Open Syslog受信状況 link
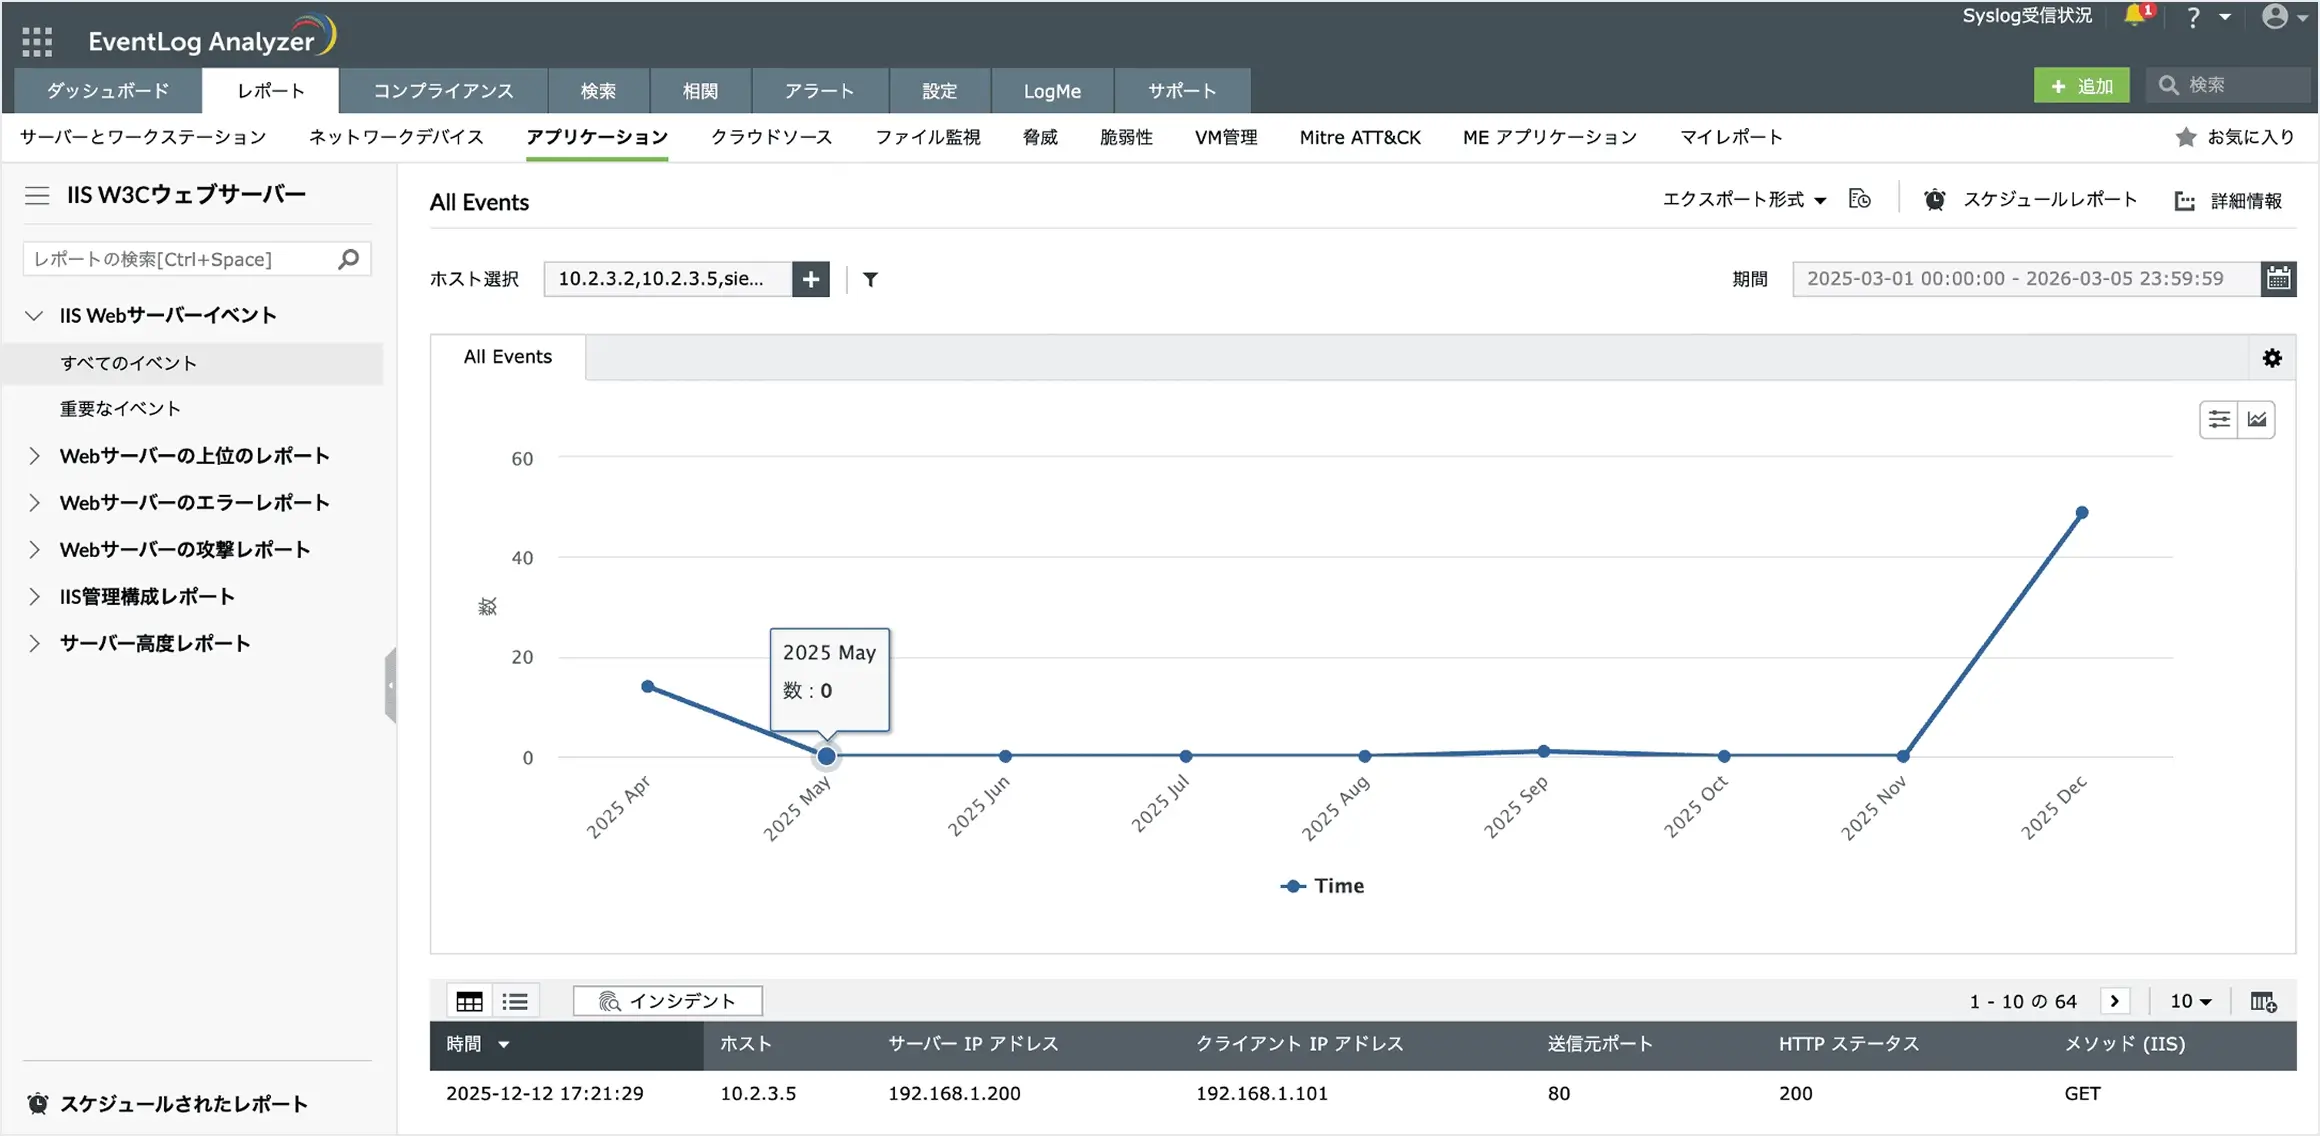 (2027, 16)
